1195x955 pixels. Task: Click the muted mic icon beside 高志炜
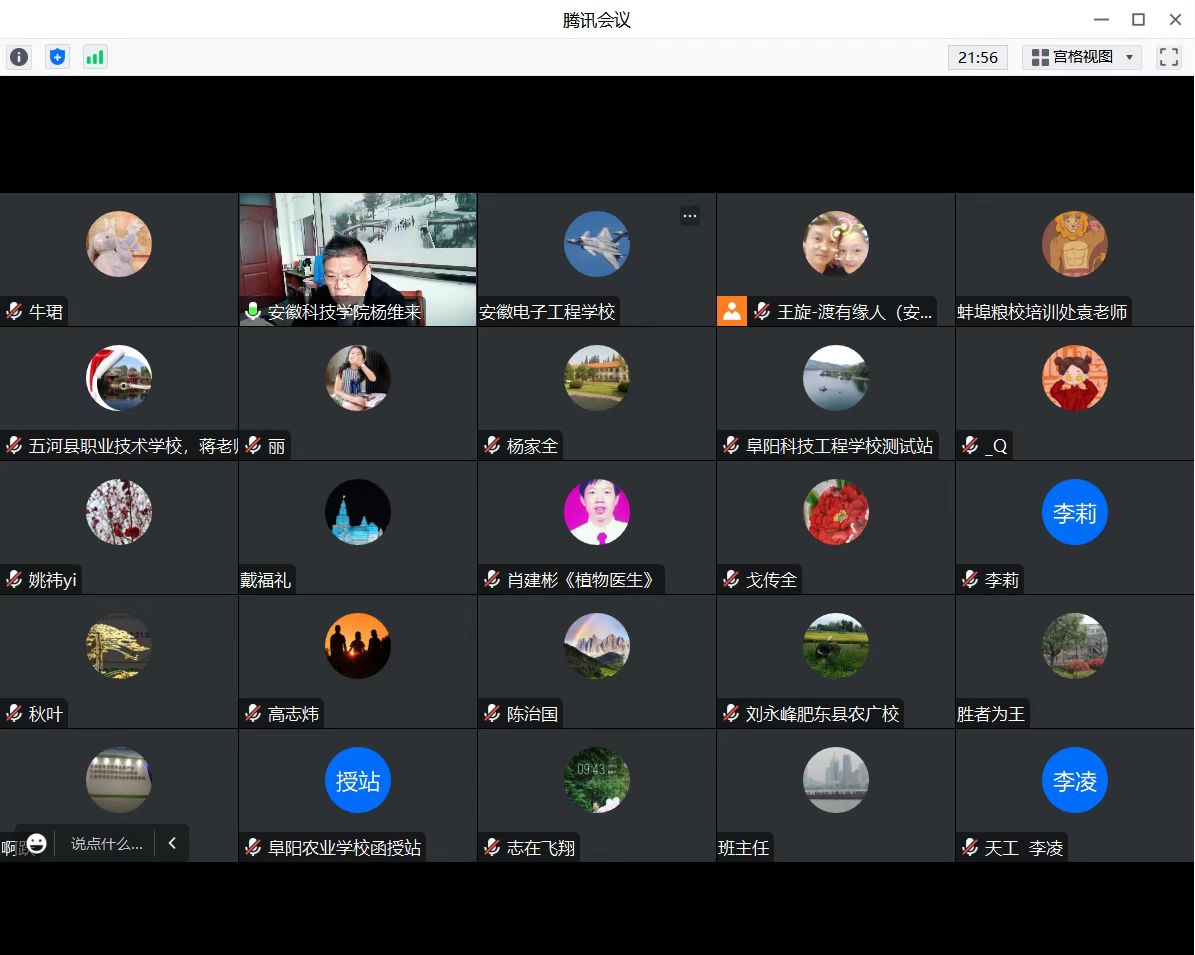253,714
